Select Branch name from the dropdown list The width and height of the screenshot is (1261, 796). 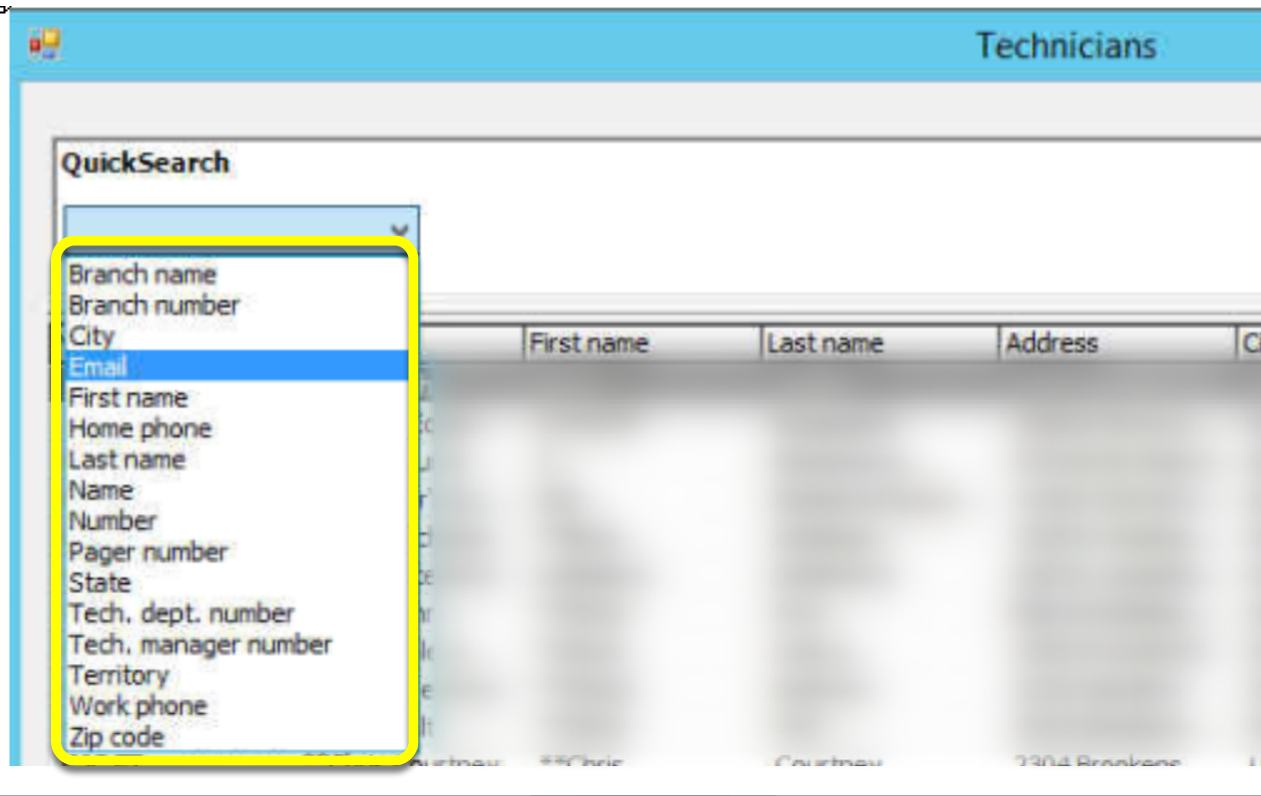point(236,274)
